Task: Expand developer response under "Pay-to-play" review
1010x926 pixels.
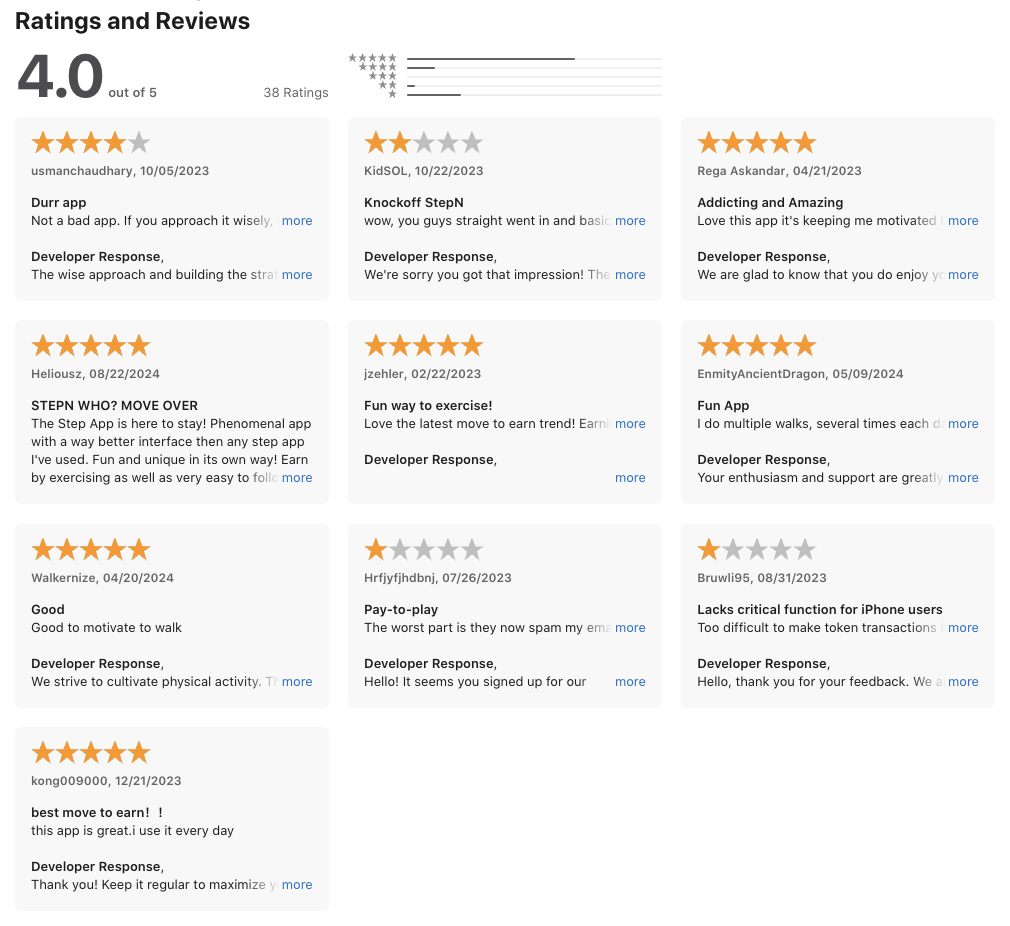Action: click(630, 682)
